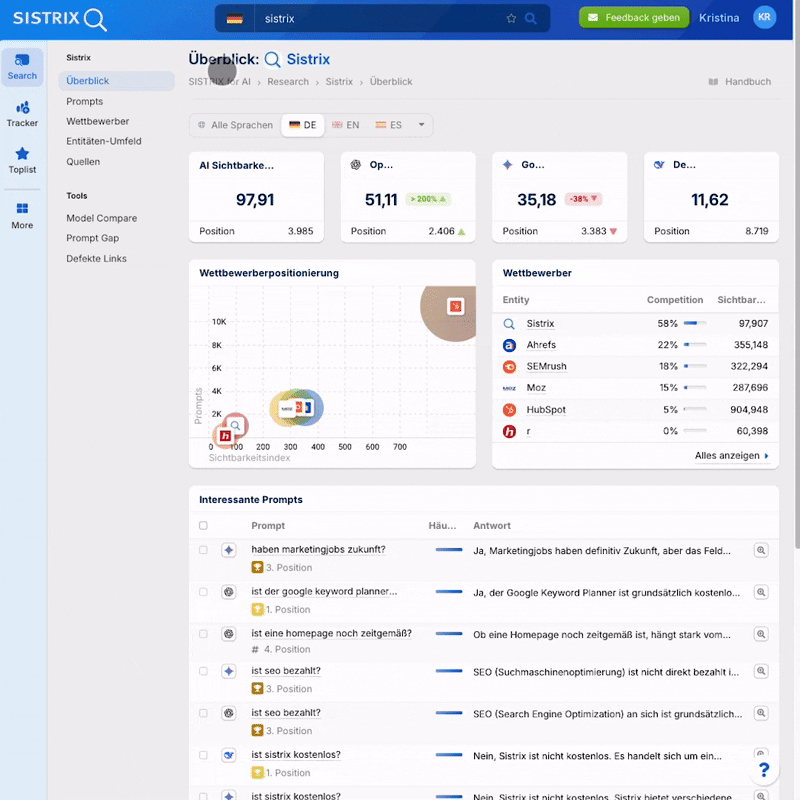
Task: Check the 'haben marketingjobs zukunft?' row checkbox
Action: tap(203, 550)
